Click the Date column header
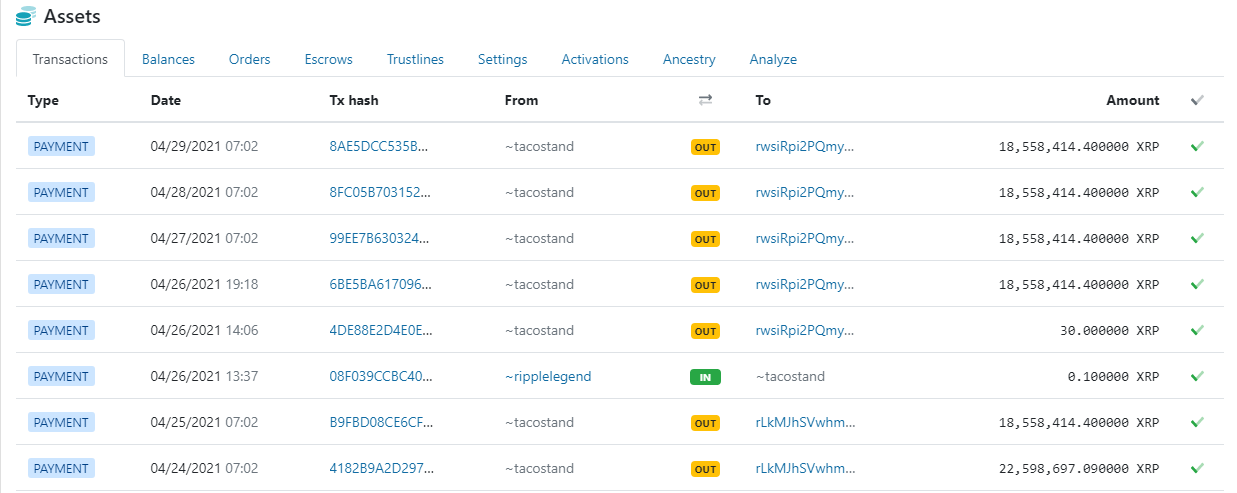 click(166, 100)
